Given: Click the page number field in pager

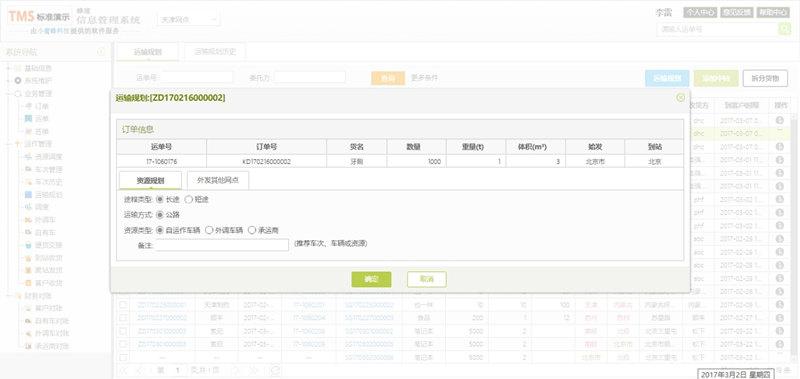Looking at the screenshot, I should click(x=178, y=370).
